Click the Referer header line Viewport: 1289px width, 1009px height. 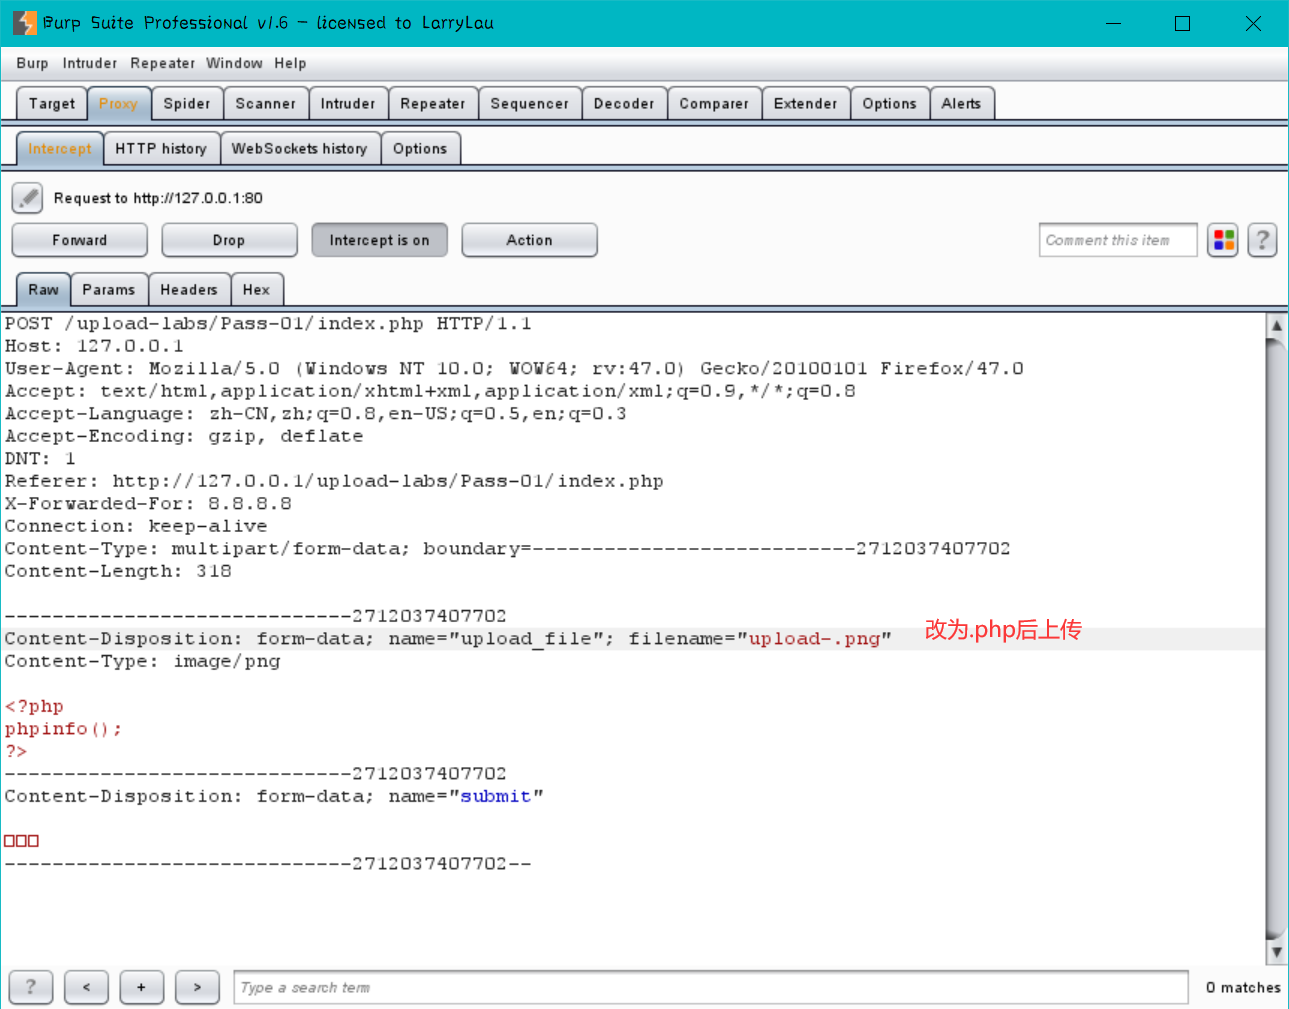click(x=334, y=481)
